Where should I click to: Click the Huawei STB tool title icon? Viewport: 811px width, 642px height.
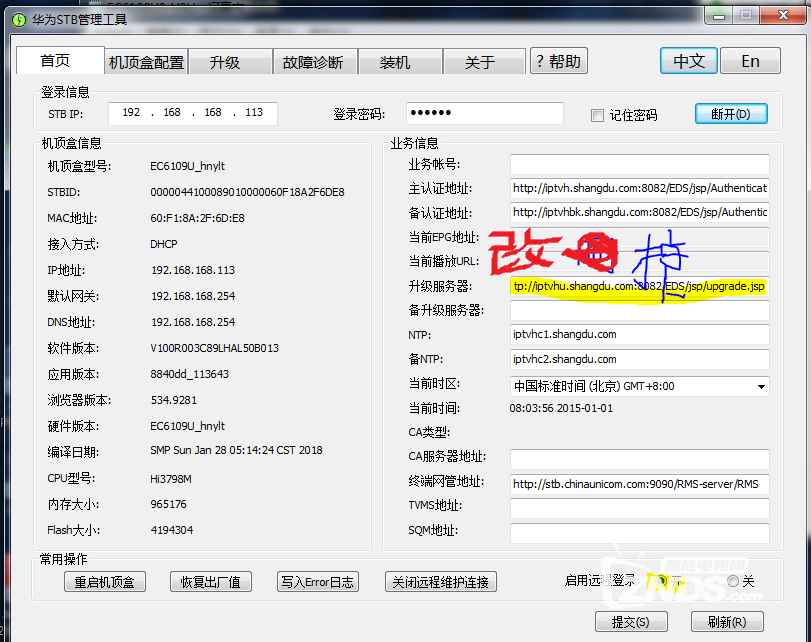[x=19, y=20]
